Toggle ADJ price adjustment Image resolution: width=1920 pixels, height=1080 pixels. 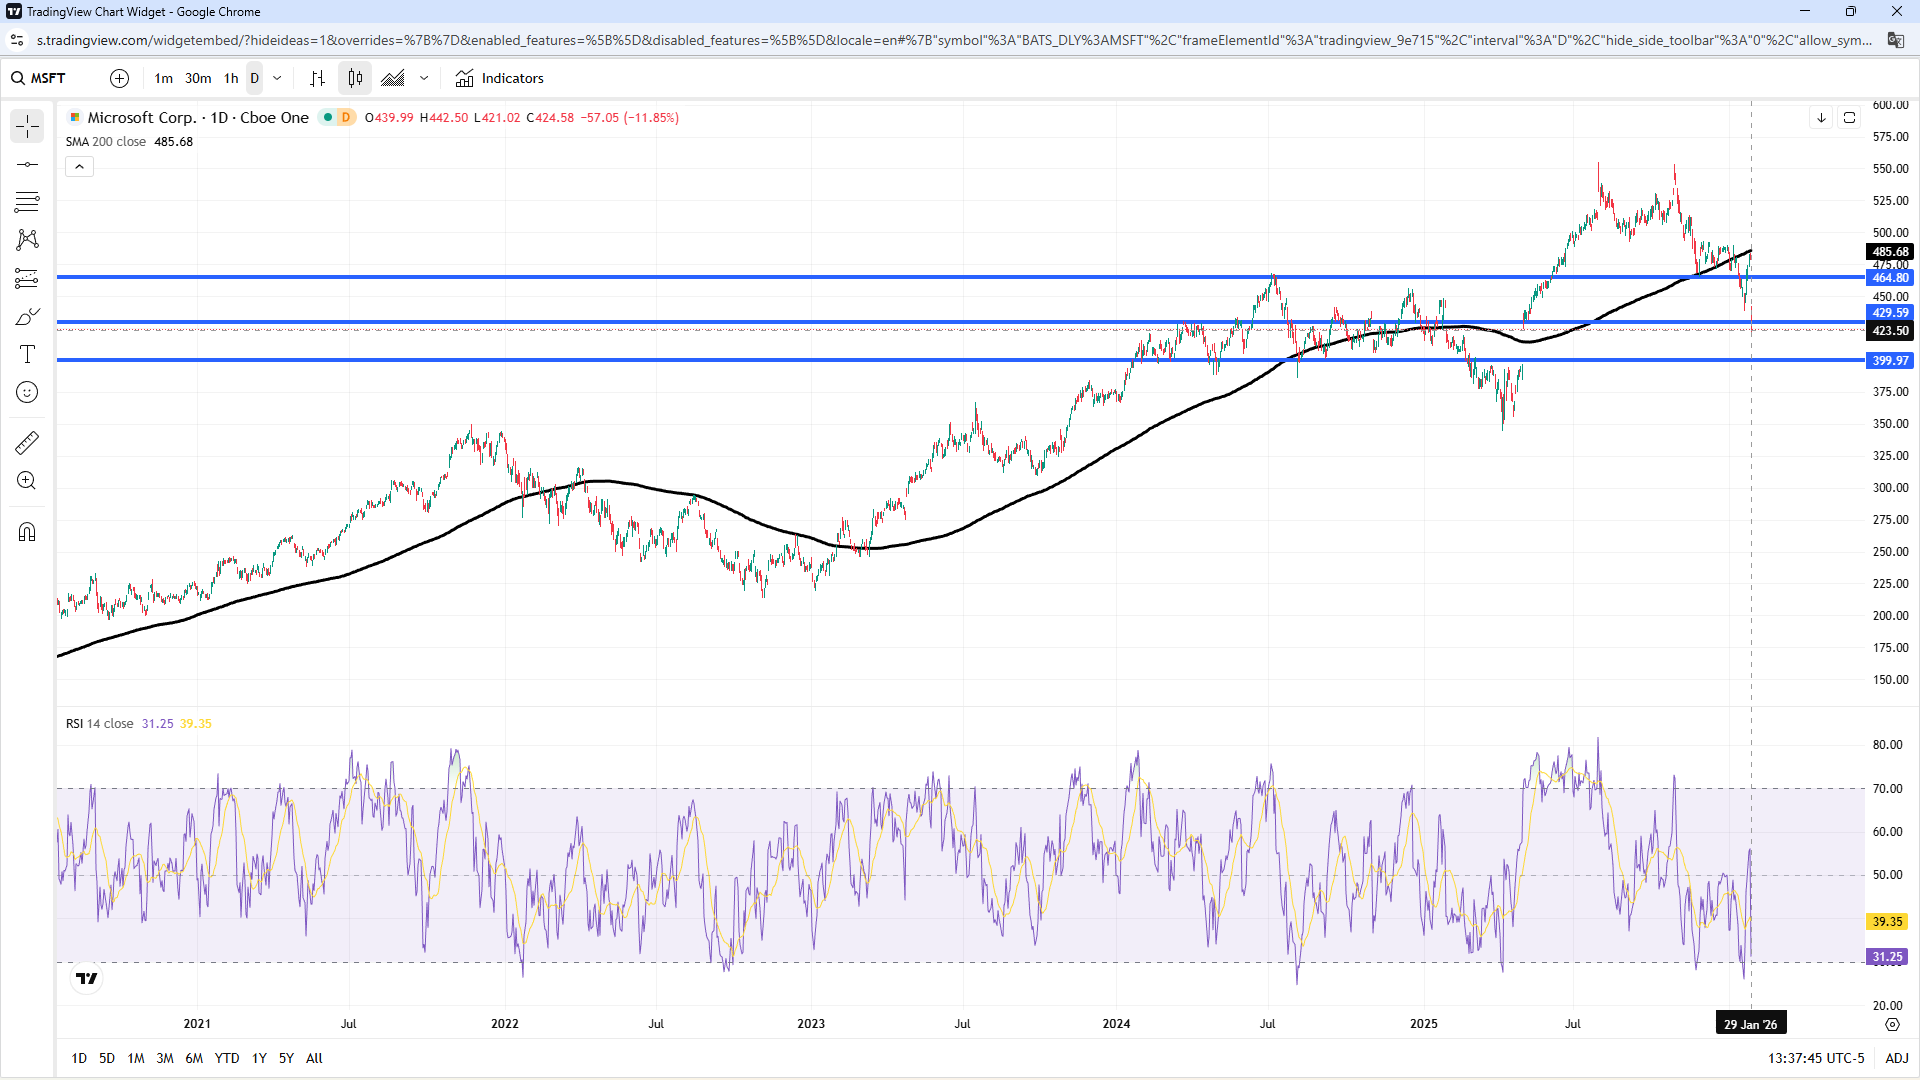1896,1058
